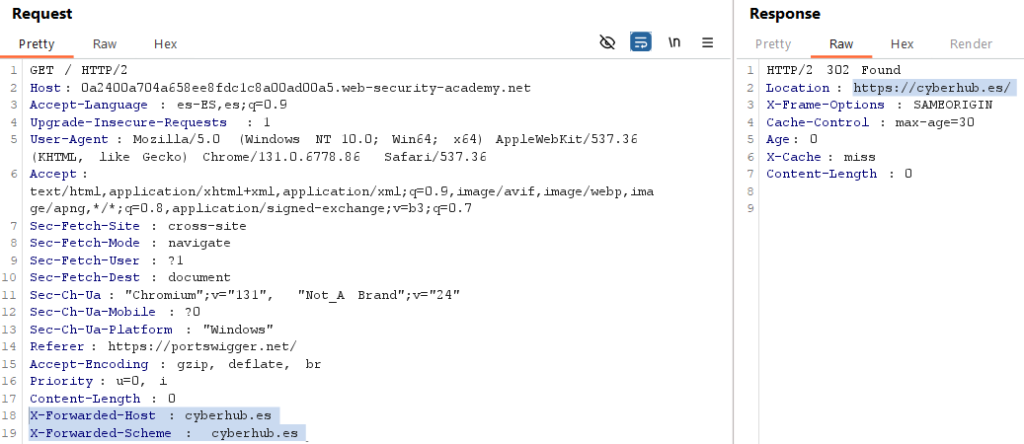This screenshot has width=1024, height=444.
Task: Click the GET / HTTP/2 request line
Action: tap(72, 71)
